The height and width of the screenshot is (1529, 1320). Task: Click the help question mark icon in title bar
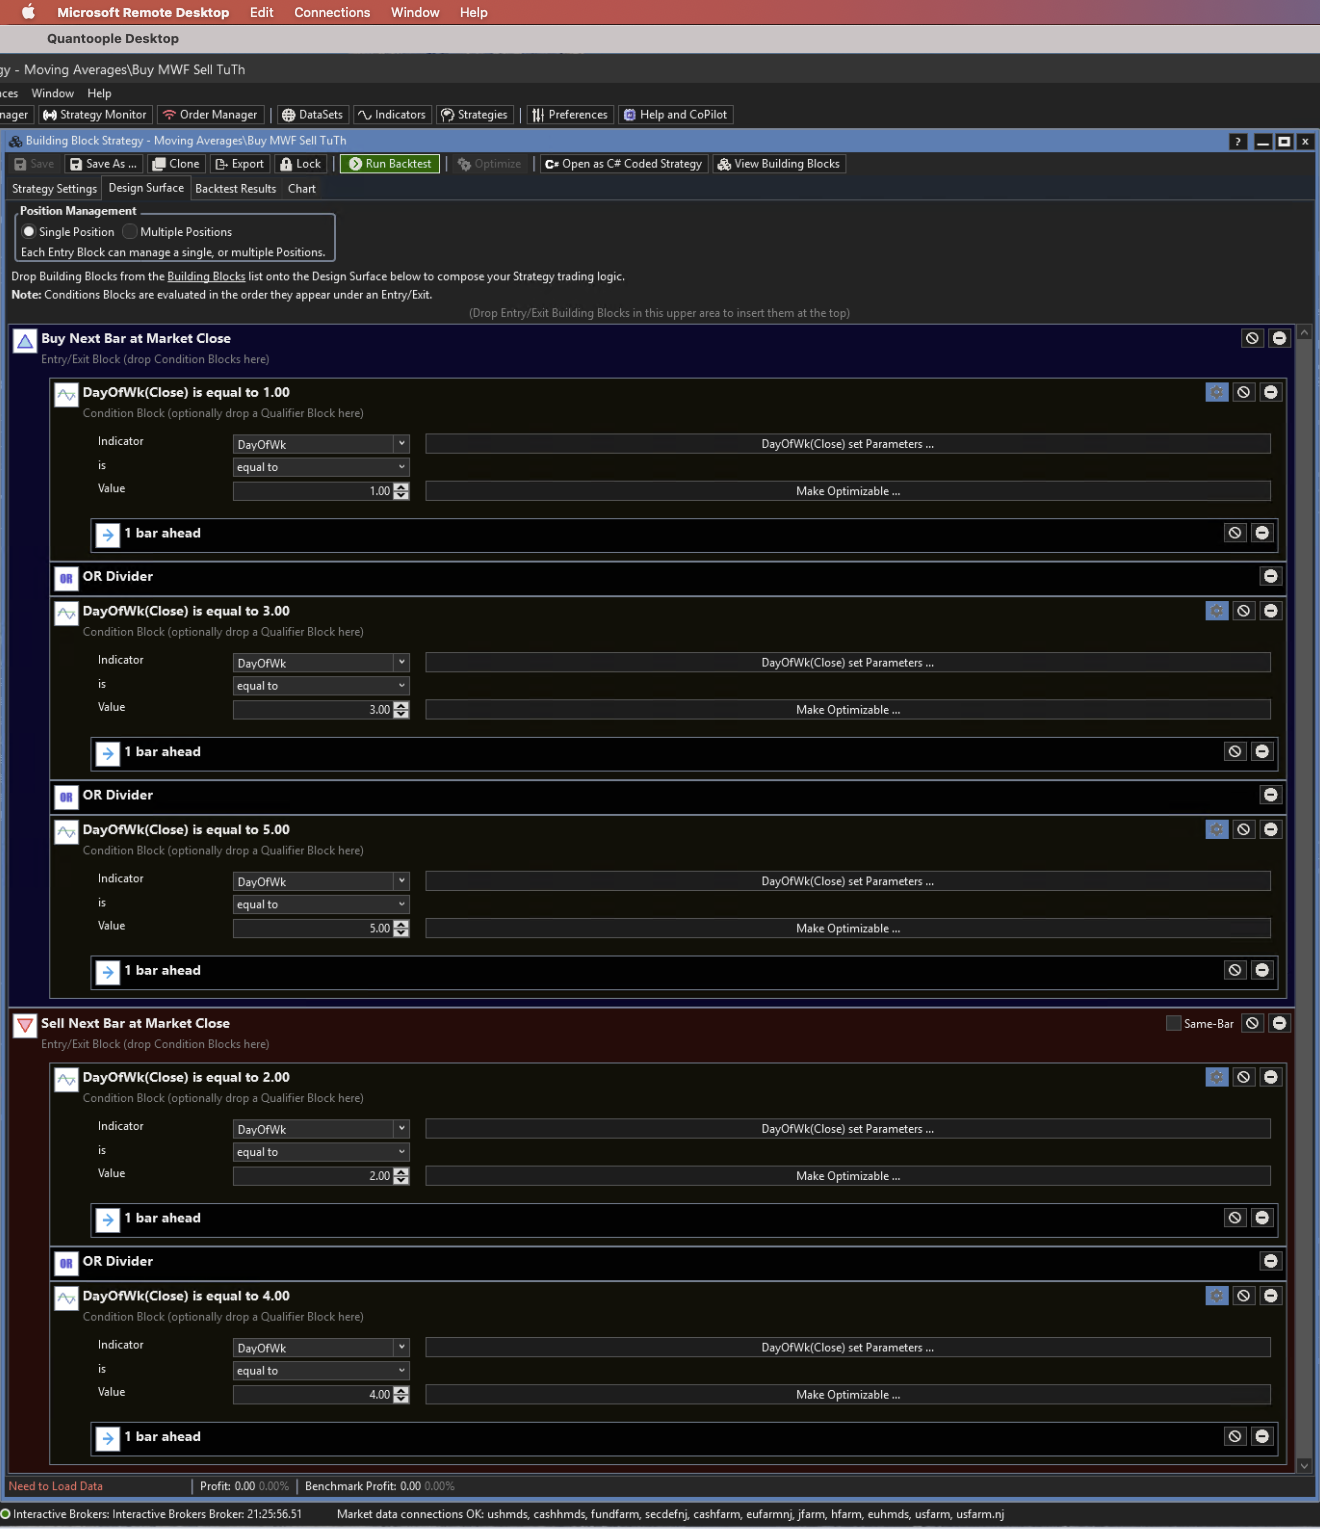(x=1238, y=142)
